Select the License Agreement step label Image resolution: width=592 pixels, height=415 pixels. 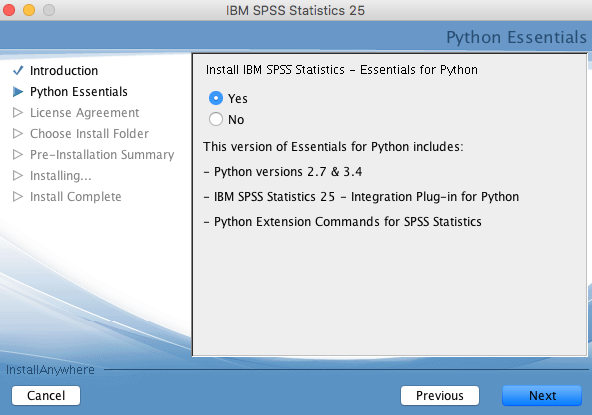85,113
